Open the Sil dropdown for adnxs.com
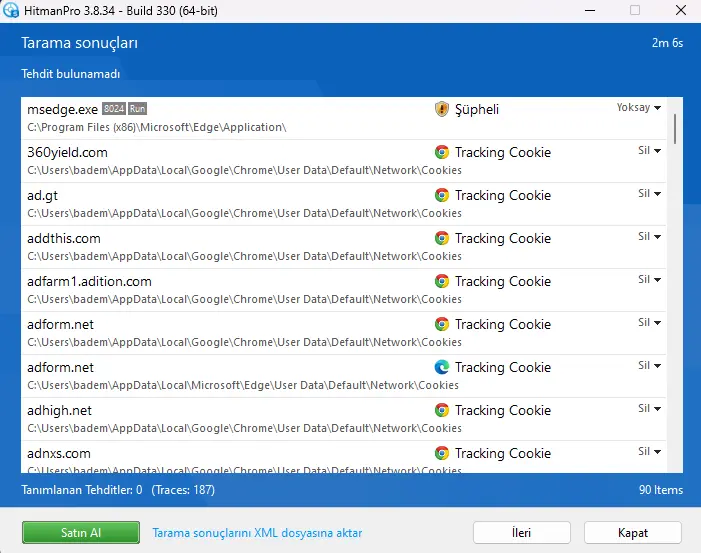 pos(649,451)
